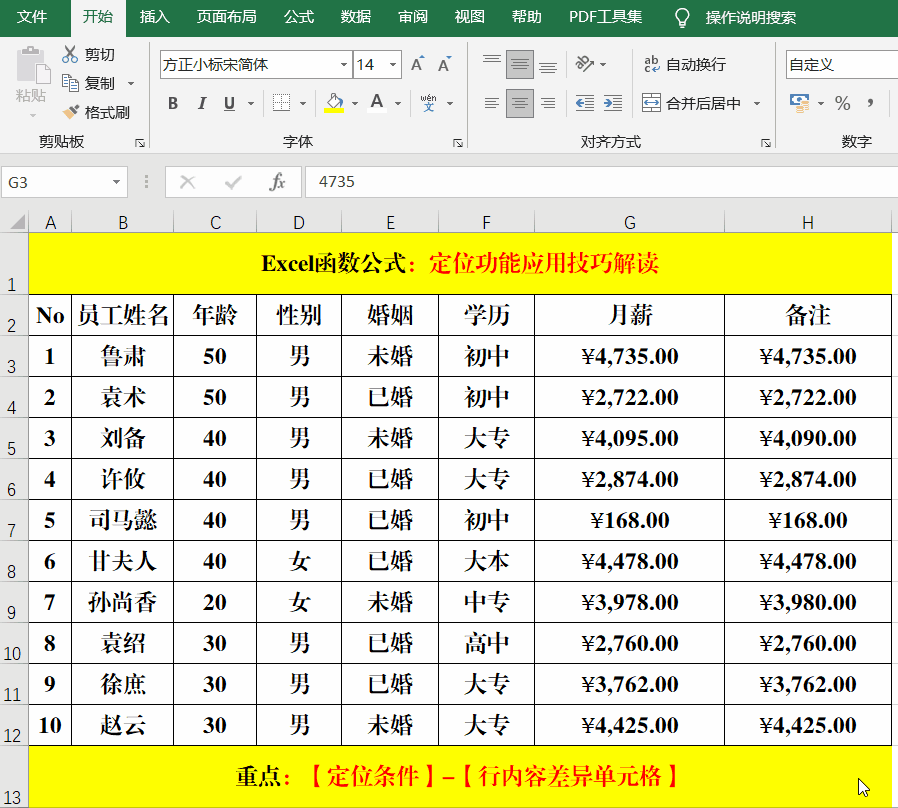Switch to 页面布局 tab

tap(226, 17)
